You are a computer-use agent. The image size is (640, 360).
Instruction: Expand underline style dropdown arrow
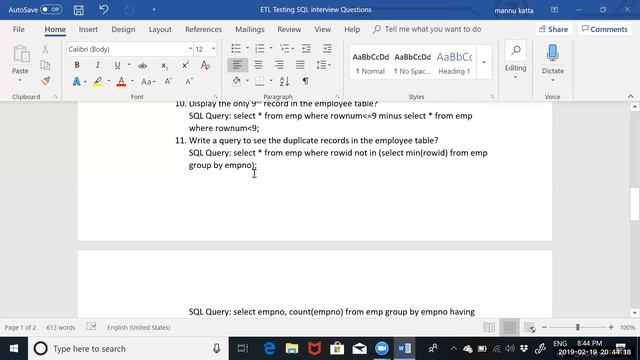point(129,65)
